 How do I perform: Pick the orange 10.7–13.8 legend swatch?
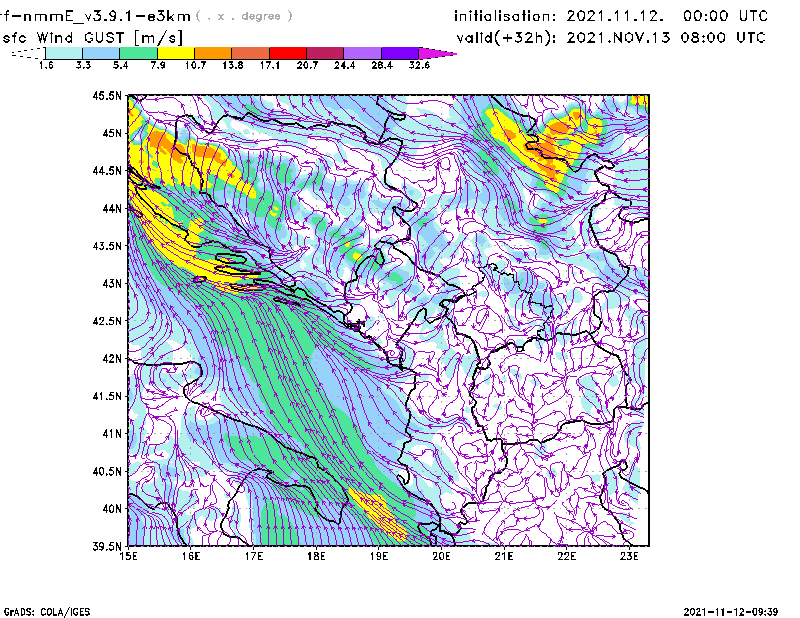tap(213, 53)
